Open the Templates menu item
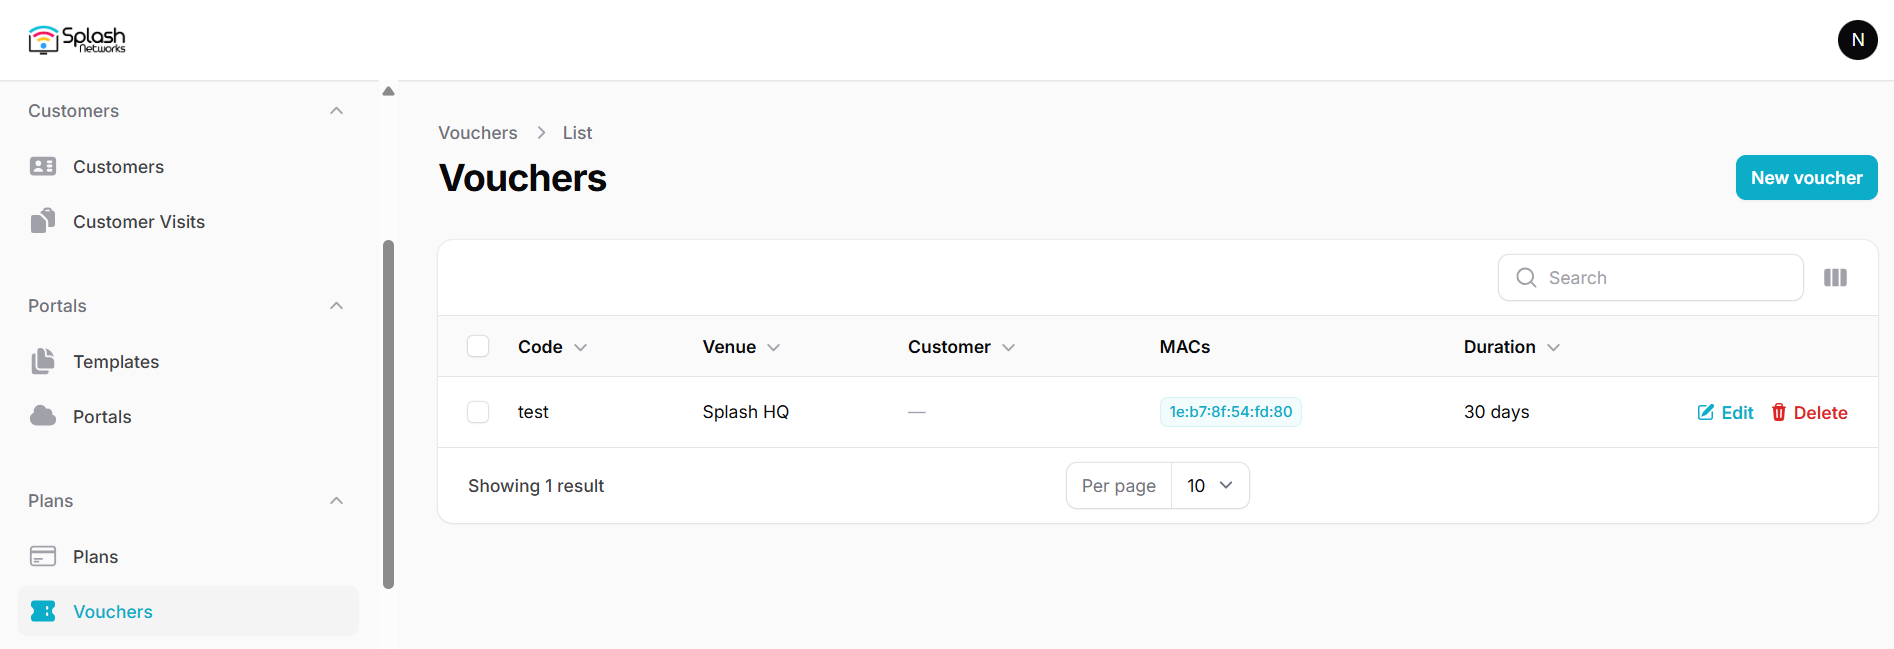Viewport: 1894px width, 649px height. pos(188,361)
